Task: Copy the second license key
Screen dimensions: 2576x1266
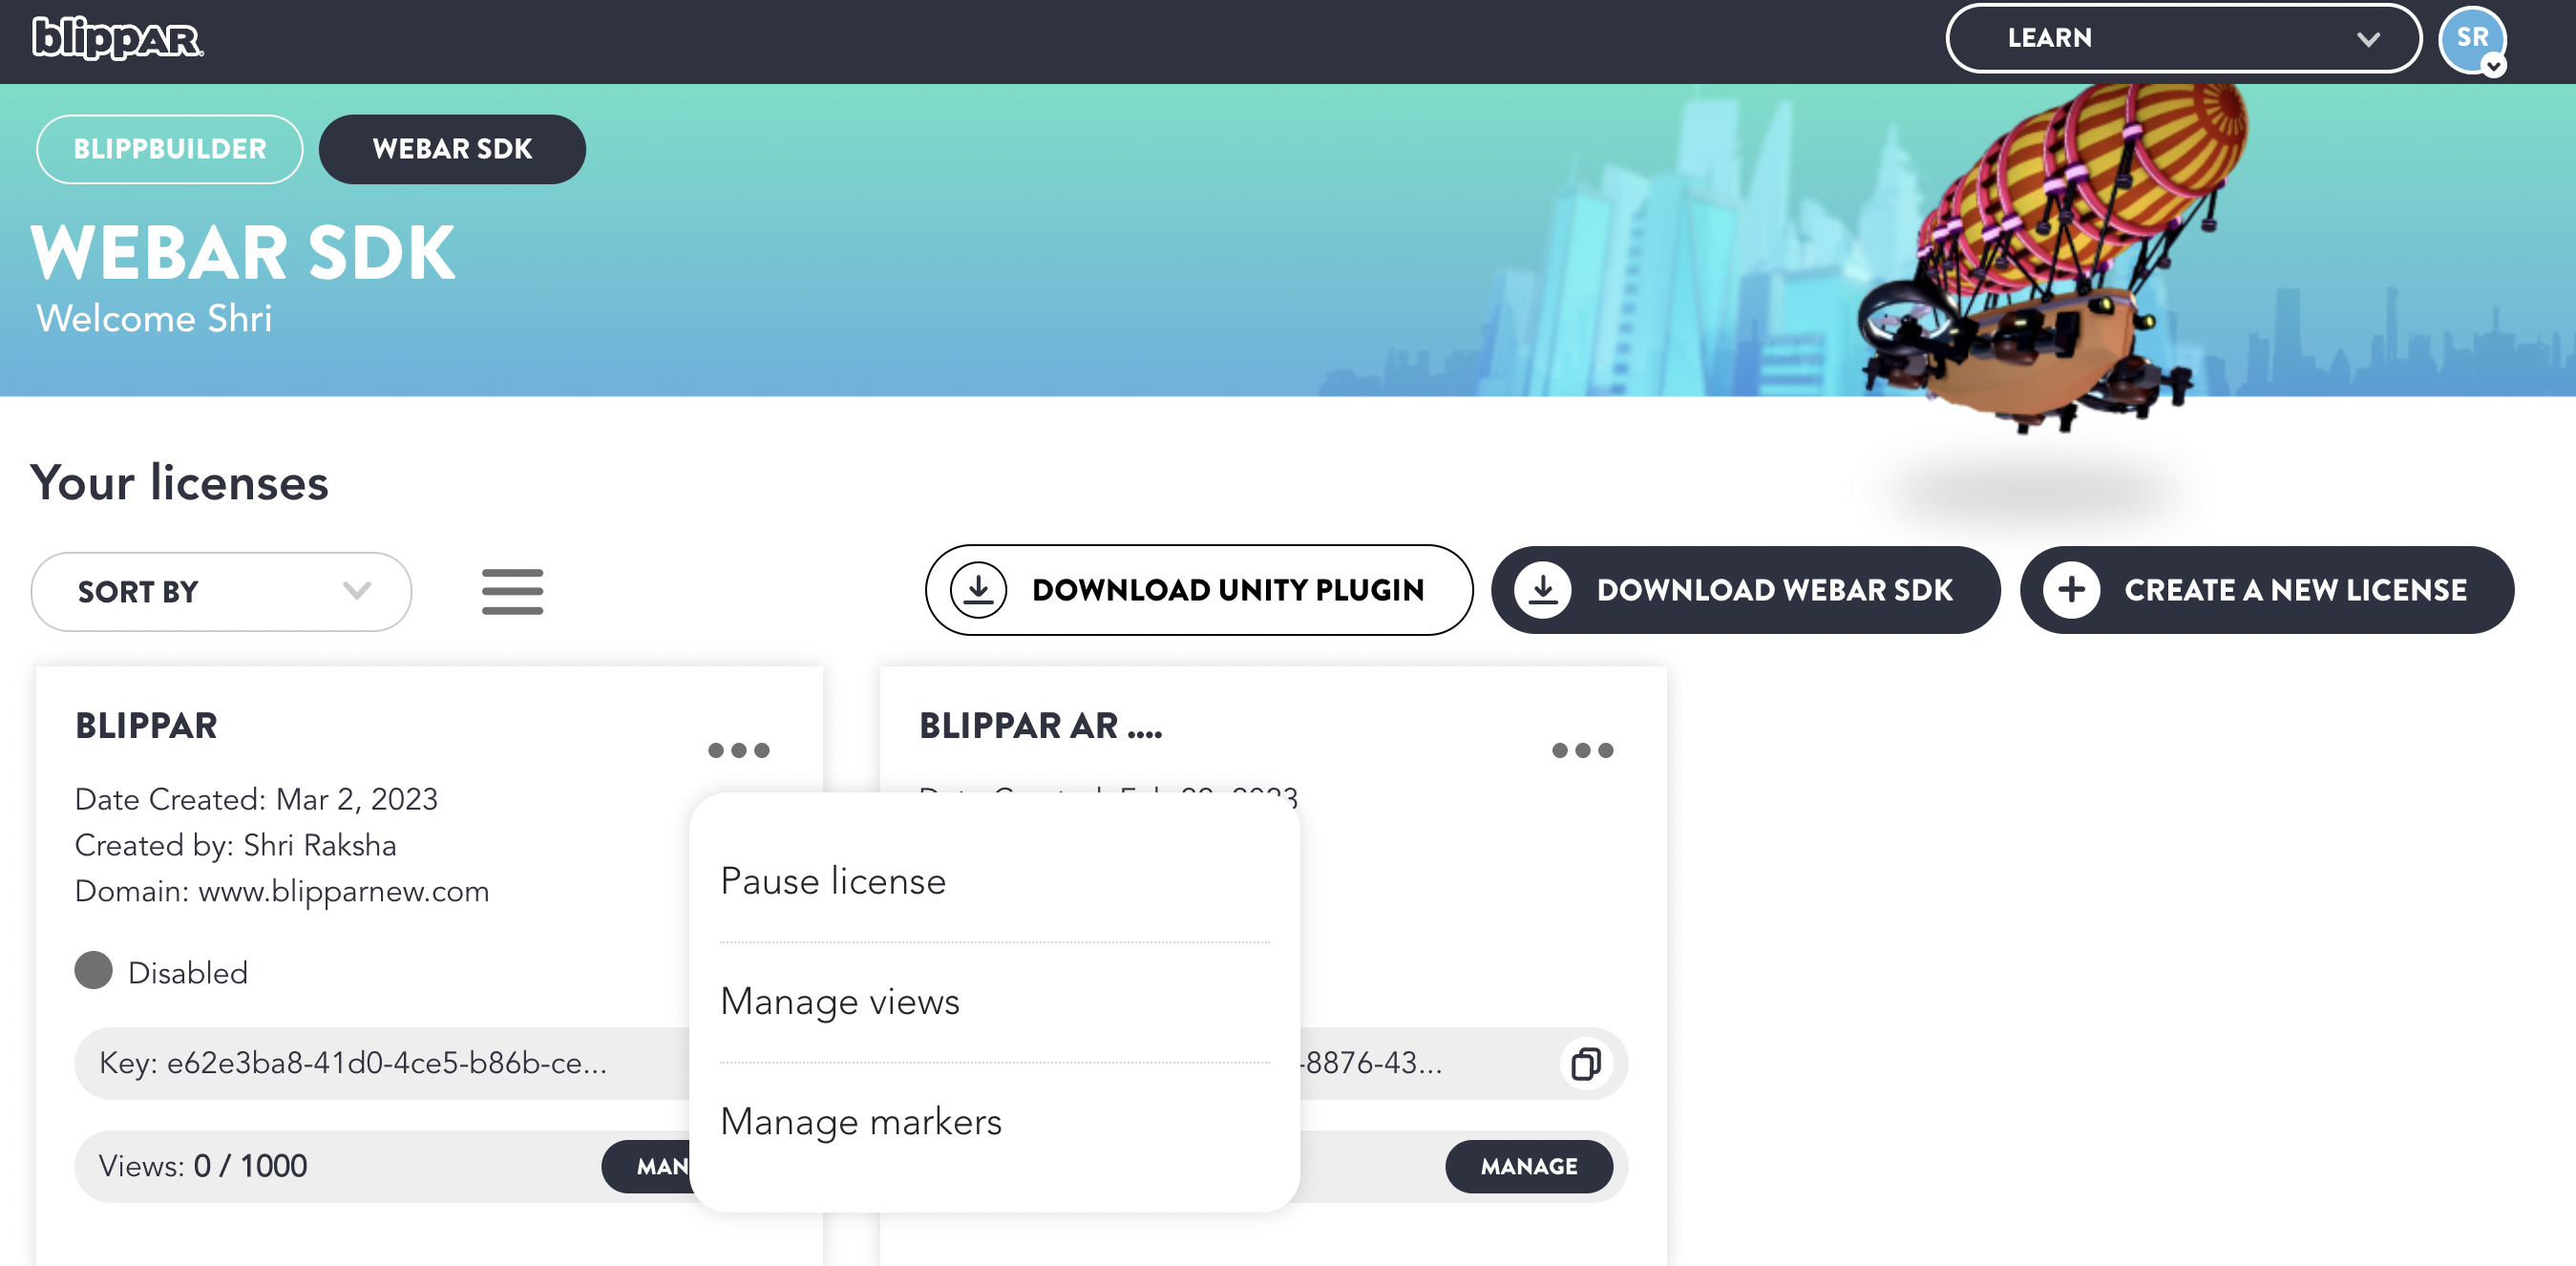Action: pyautogui.click(x=1585, y=1063)
